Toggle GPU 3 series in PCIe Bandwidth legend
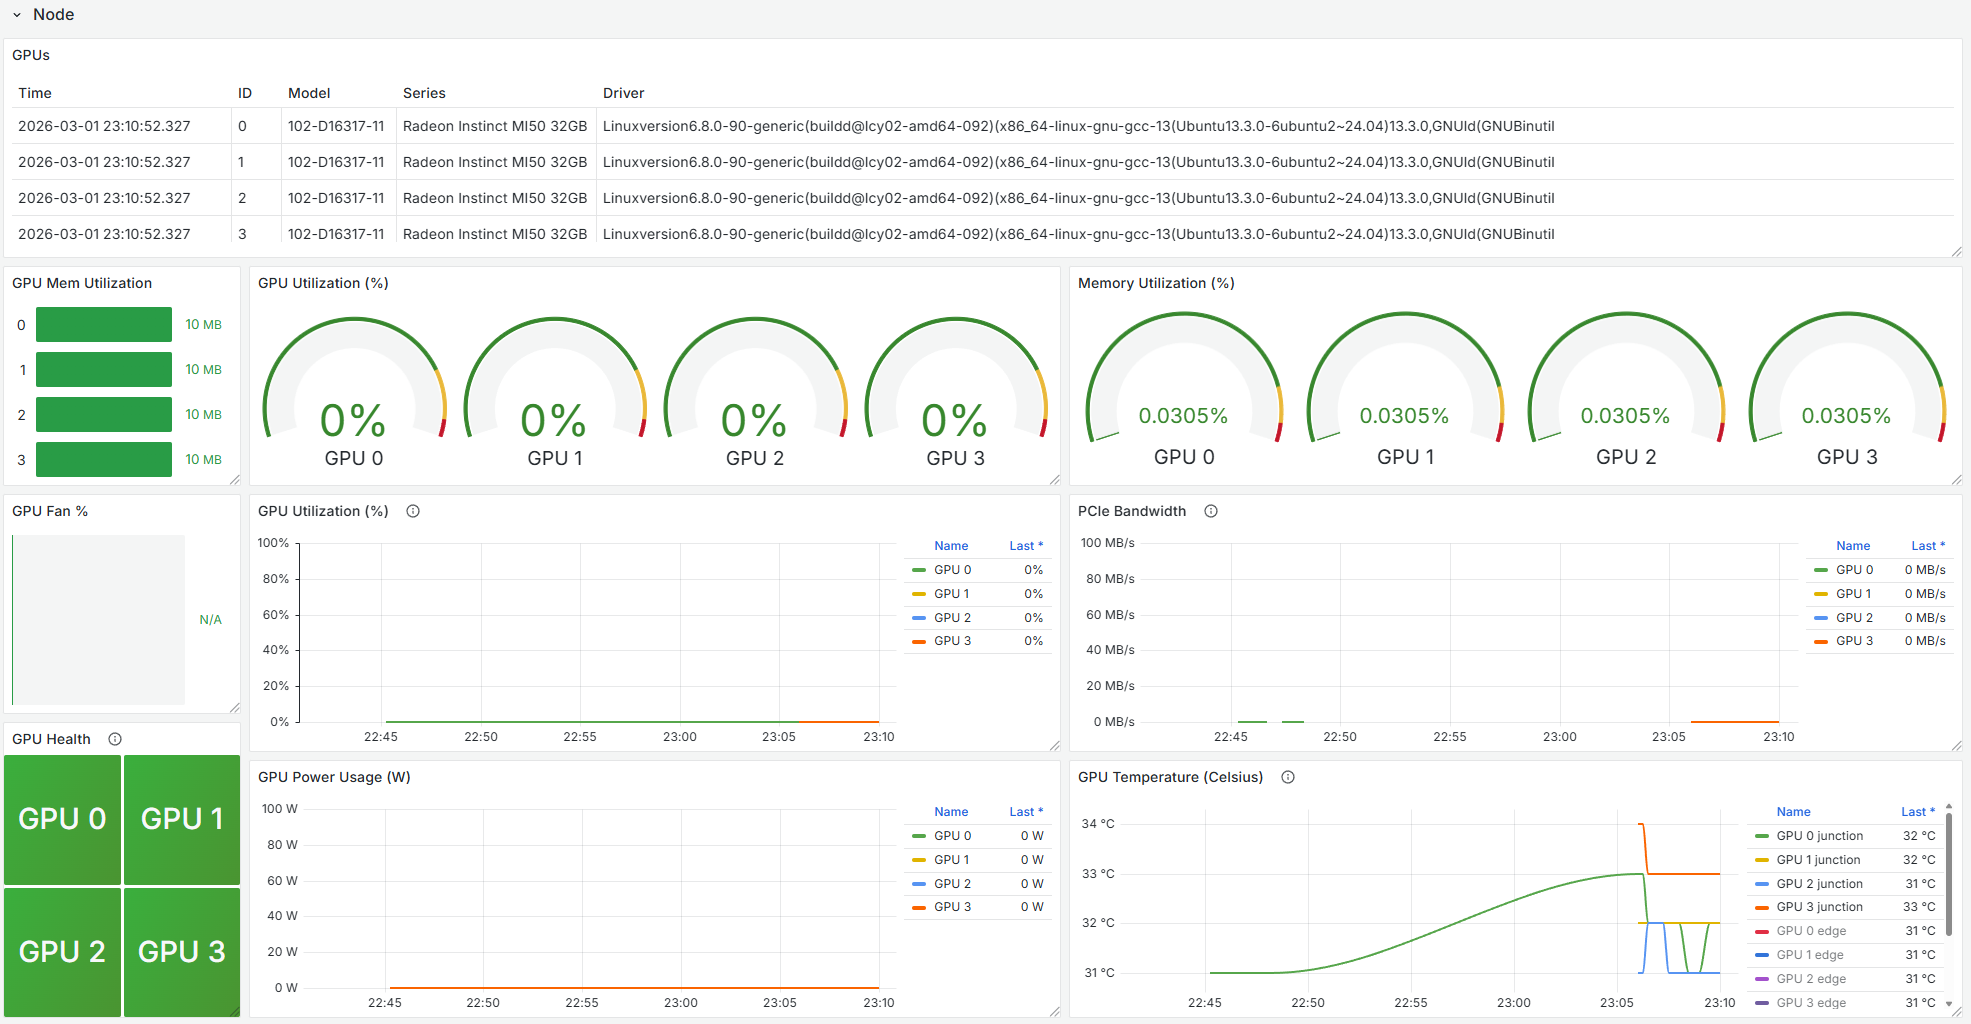This screenshot has width=1971, height=1024. (1854, 641)
